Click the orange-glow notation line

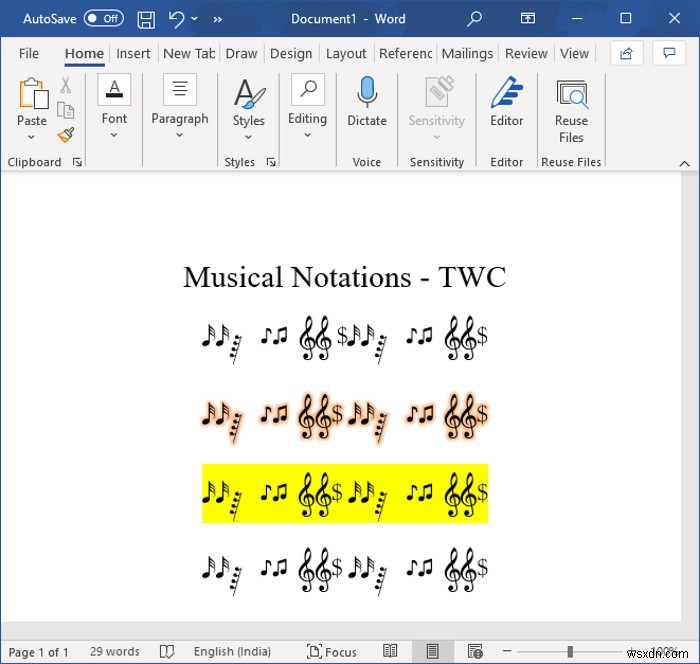coord(345,418)
